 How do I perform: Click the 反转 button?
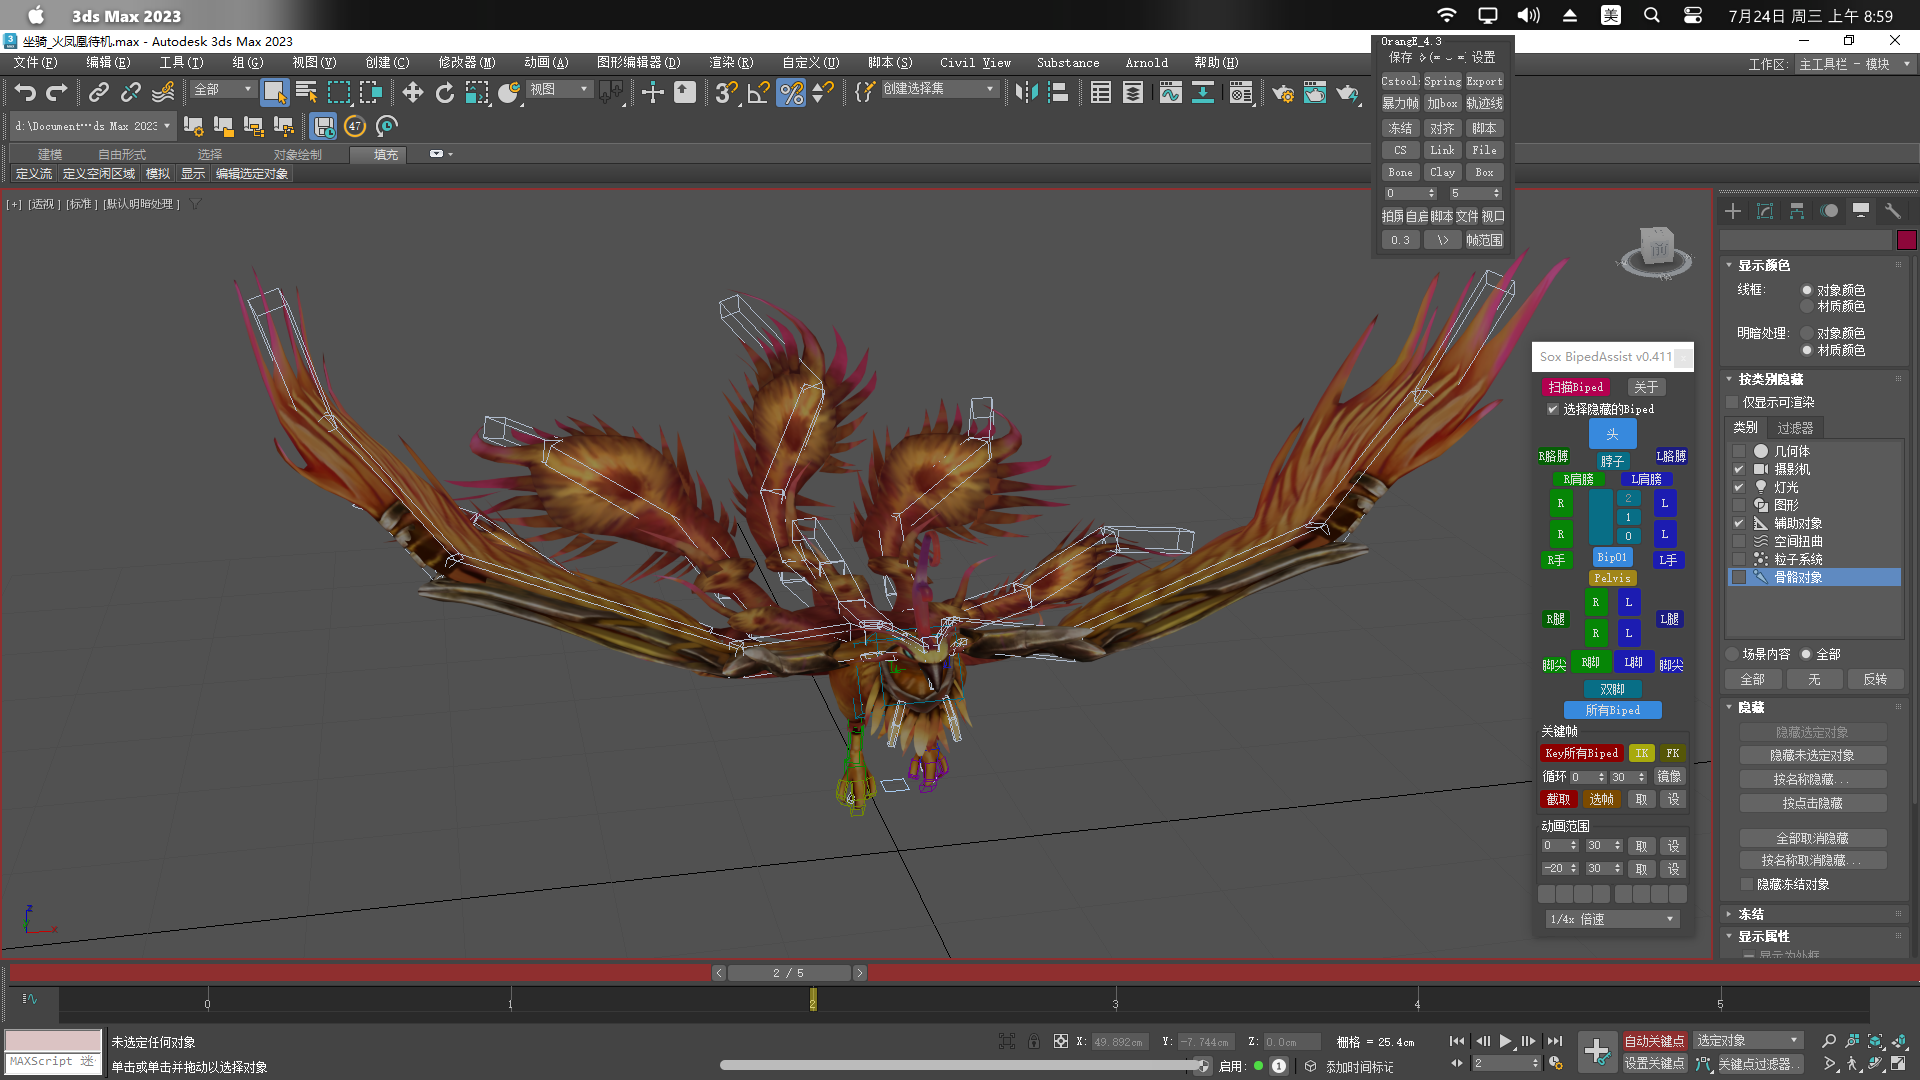point(1875,679)
